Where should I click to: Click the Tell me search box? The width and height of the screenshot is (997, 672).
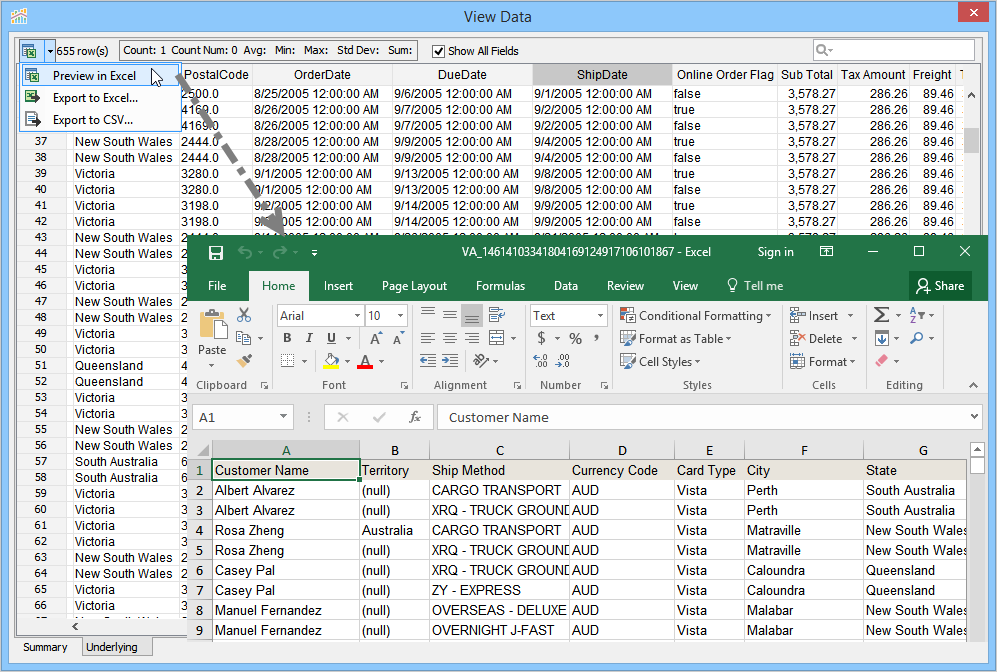[x=755, y=285]
